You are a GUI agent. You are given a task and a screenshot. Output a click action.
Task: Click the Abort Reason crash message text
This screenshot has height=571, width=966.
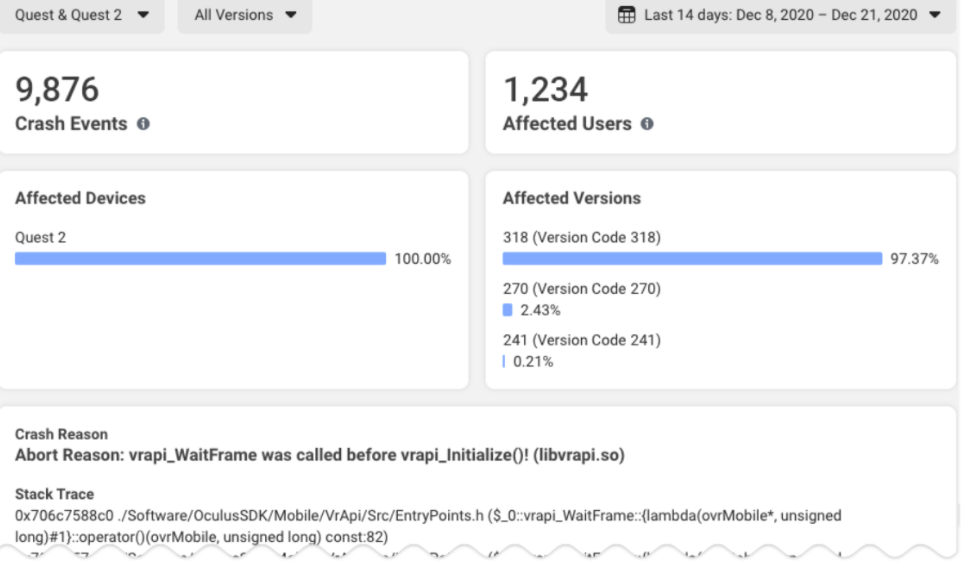point(320,455)
